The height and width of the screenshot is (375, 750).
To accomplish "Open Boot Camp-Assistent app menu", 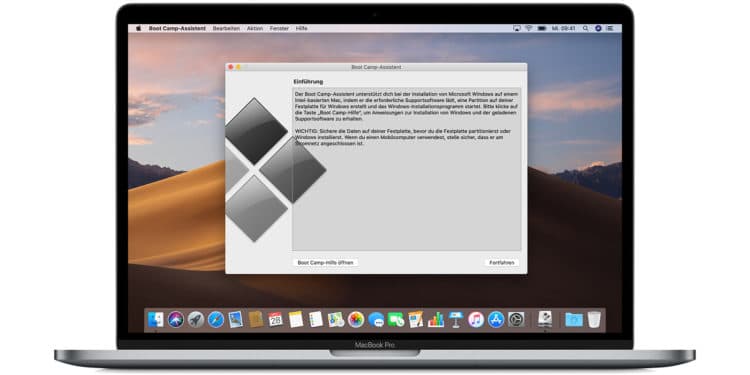I will tap(177, 28).
